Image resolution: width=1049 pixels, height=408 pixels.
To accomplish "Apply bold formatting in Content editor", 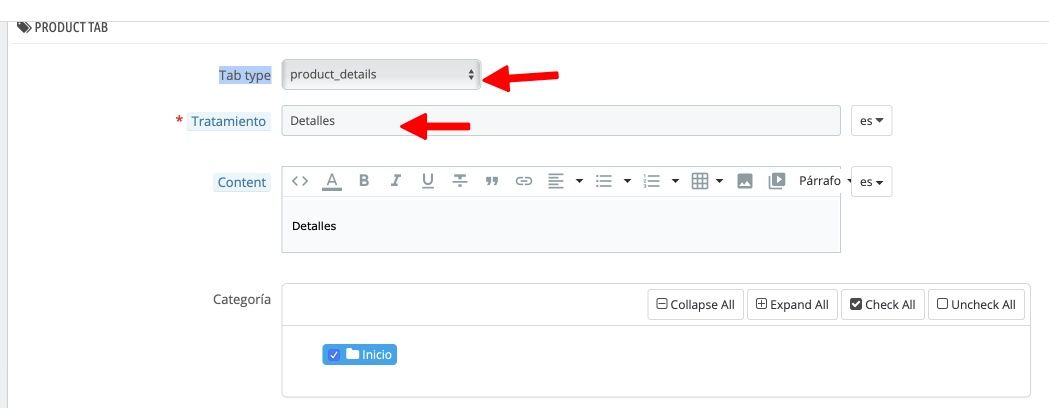I will pyautogui.click(x=364, y=181).
